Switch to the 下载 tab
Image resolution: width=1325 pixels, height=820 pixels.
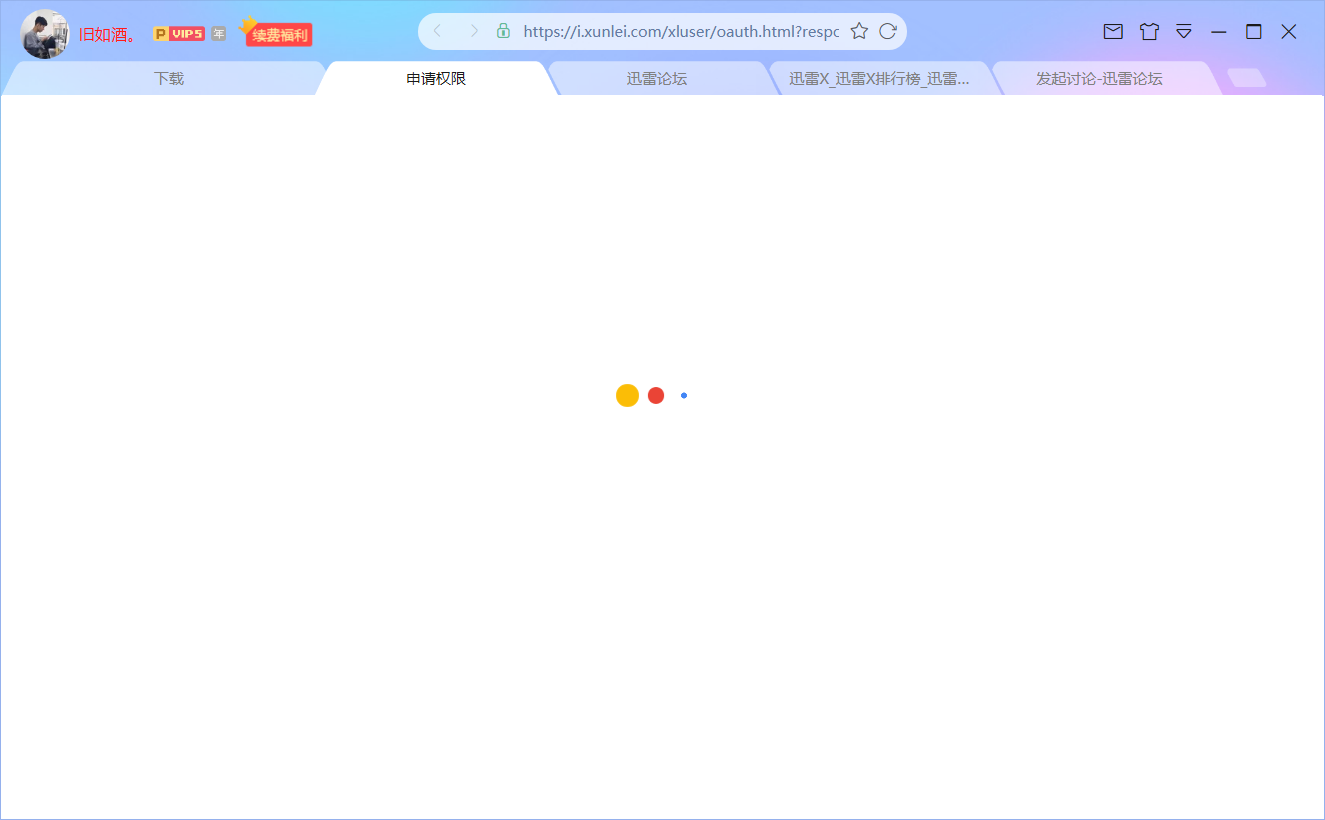pyautogui.click(x=168, y=77)
